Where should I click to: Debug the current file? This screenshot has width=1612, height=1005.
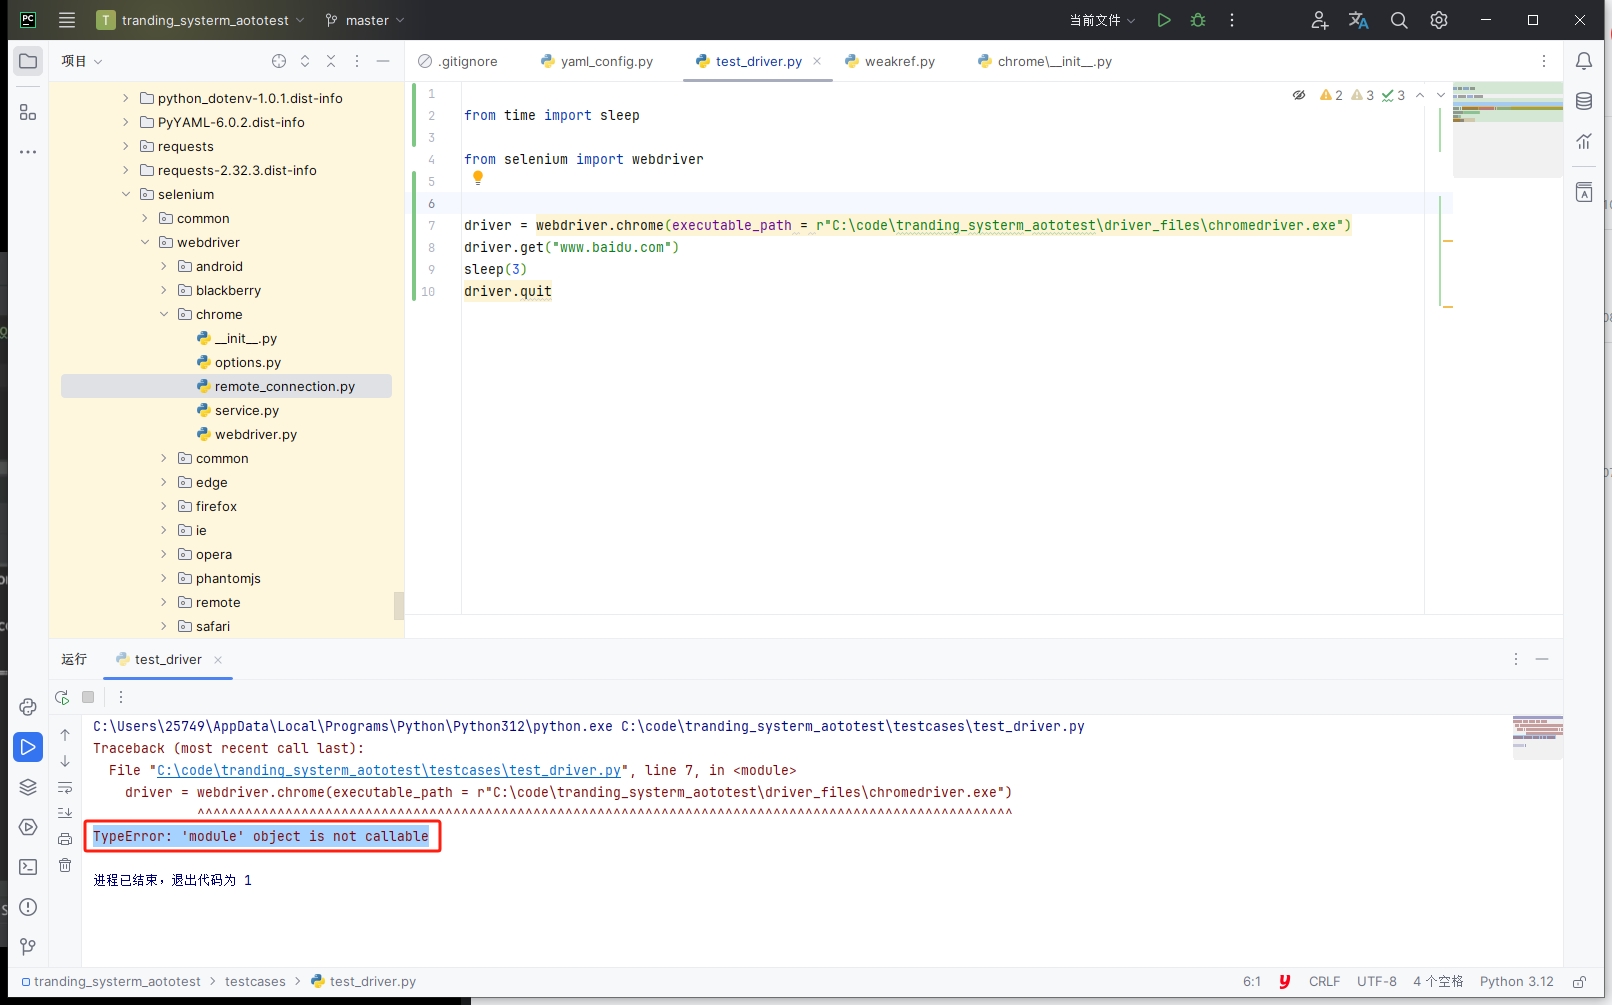pos(1198,20)
